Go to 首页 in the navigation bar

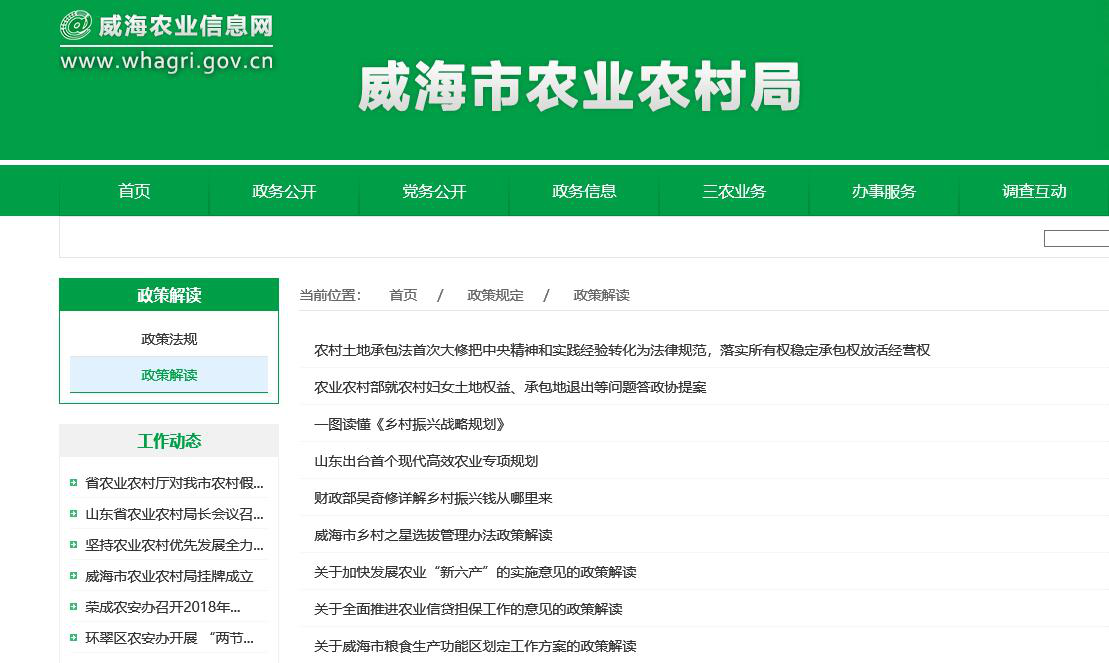pos(134,191)
